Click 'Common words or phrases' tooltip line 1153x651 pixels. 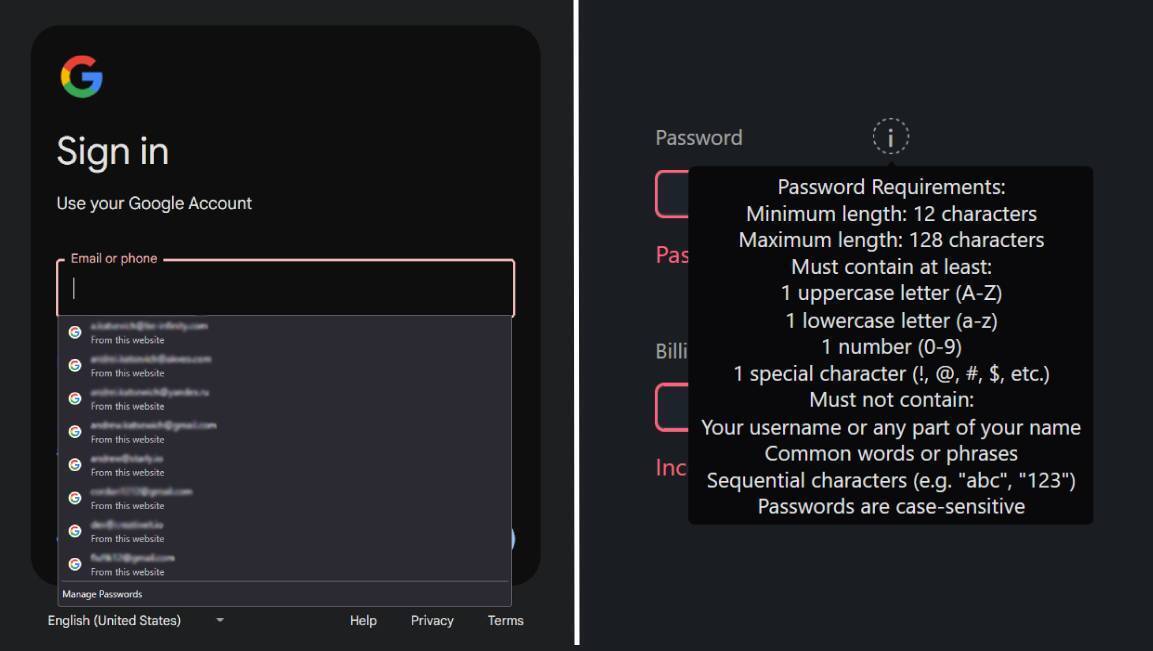(x=891, y=453)
